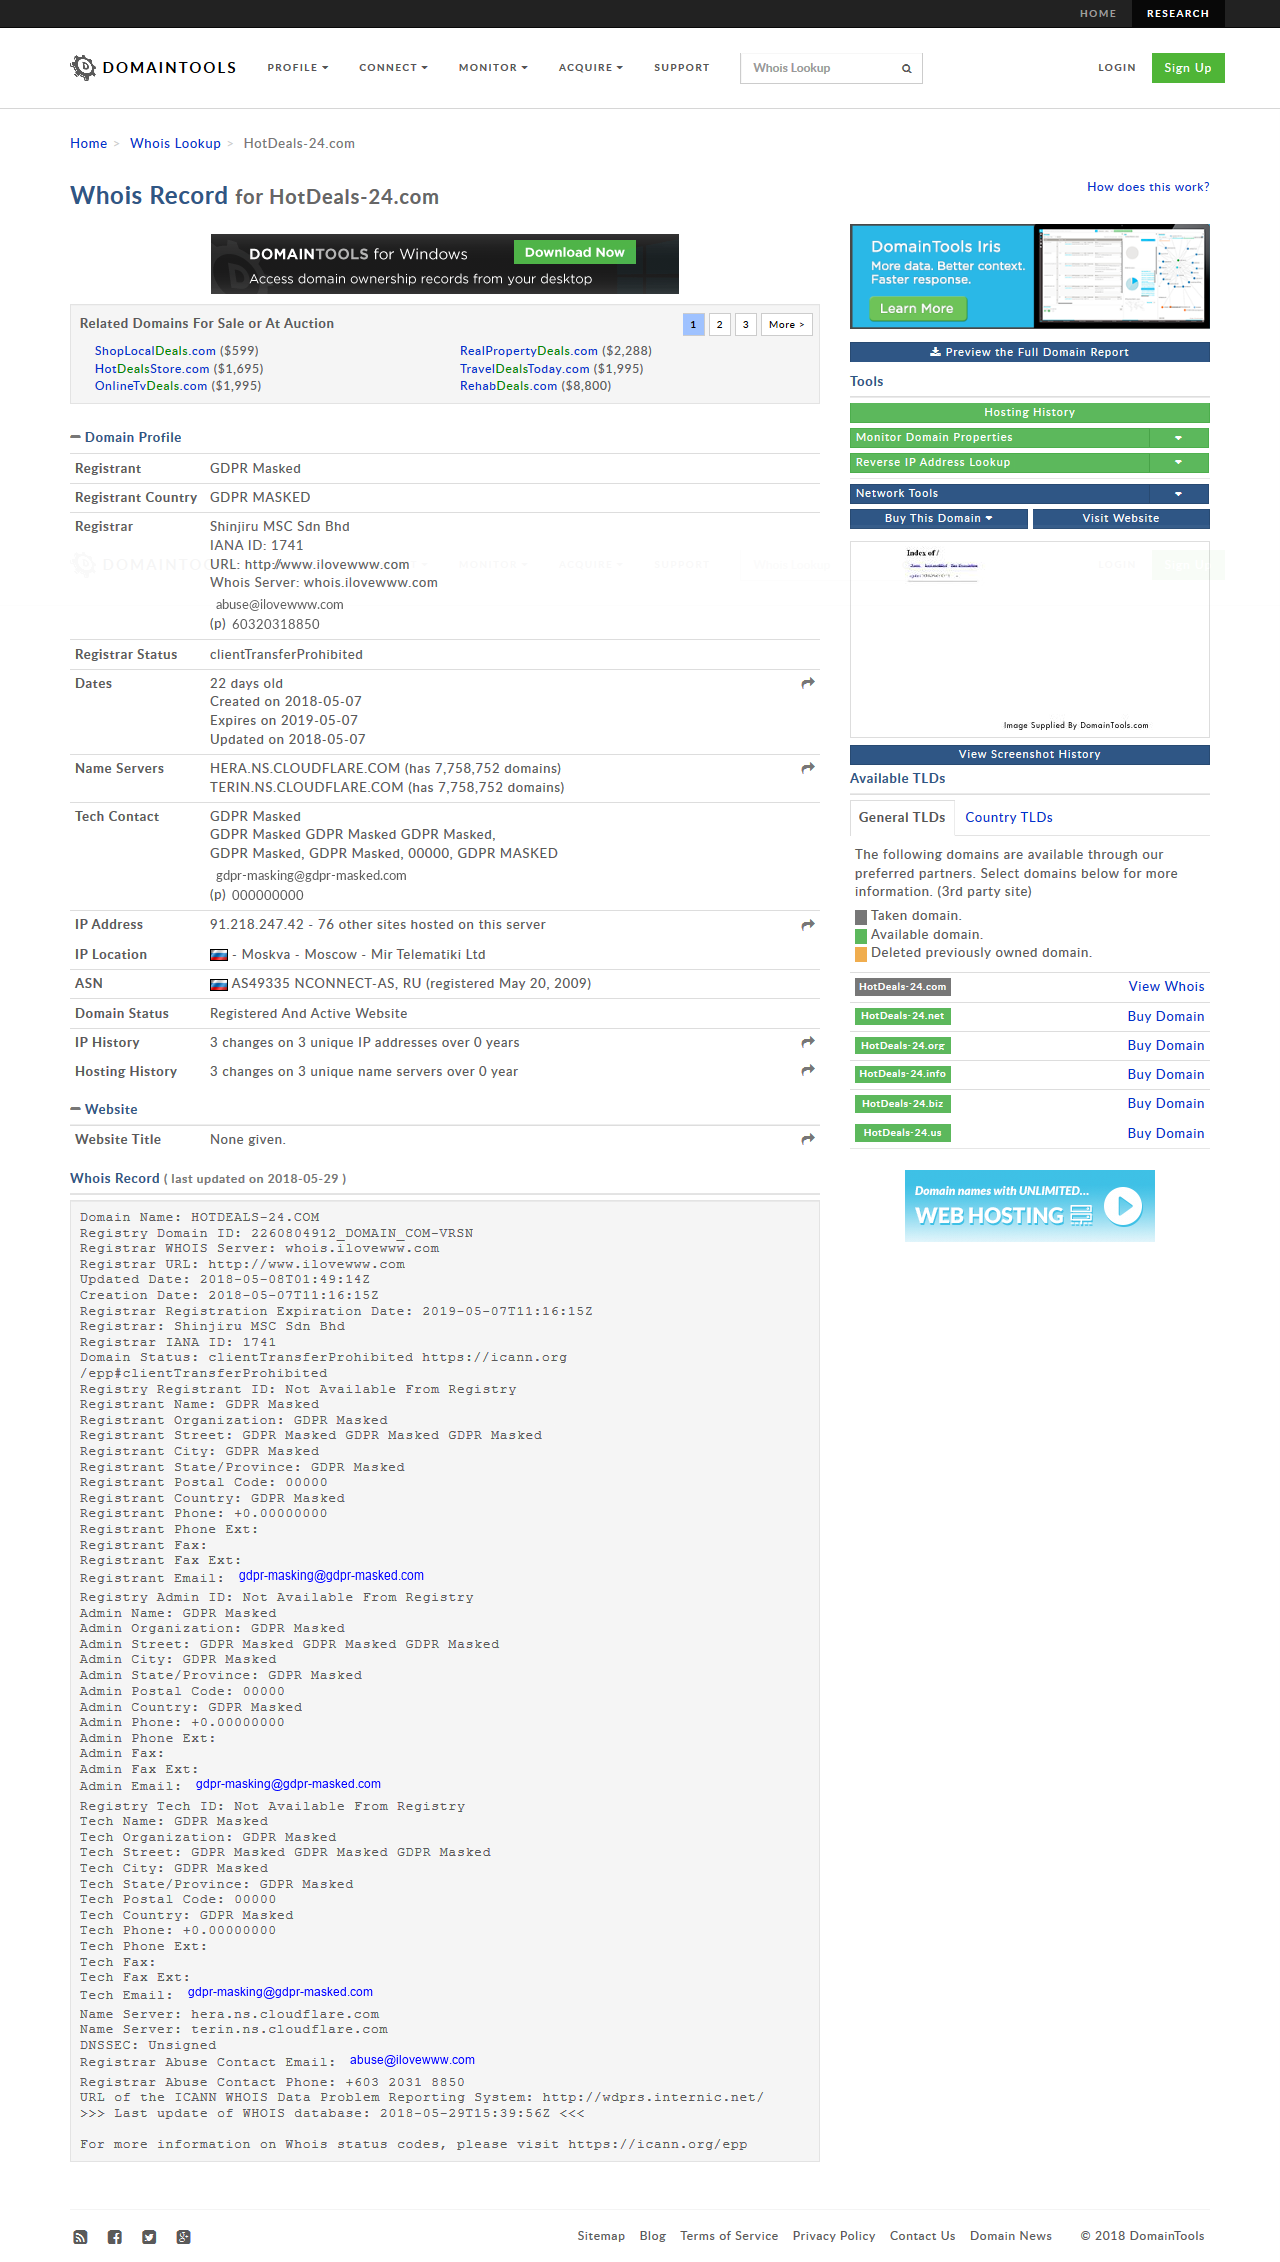This screenshot has width=1280, height=2262.
Task: Click the share arrow in Website Title row
Action: point(808,1139)
